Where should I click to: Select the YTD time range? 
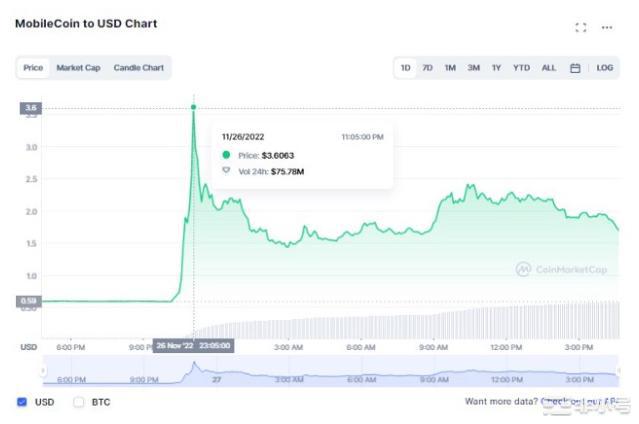[521, 68]
